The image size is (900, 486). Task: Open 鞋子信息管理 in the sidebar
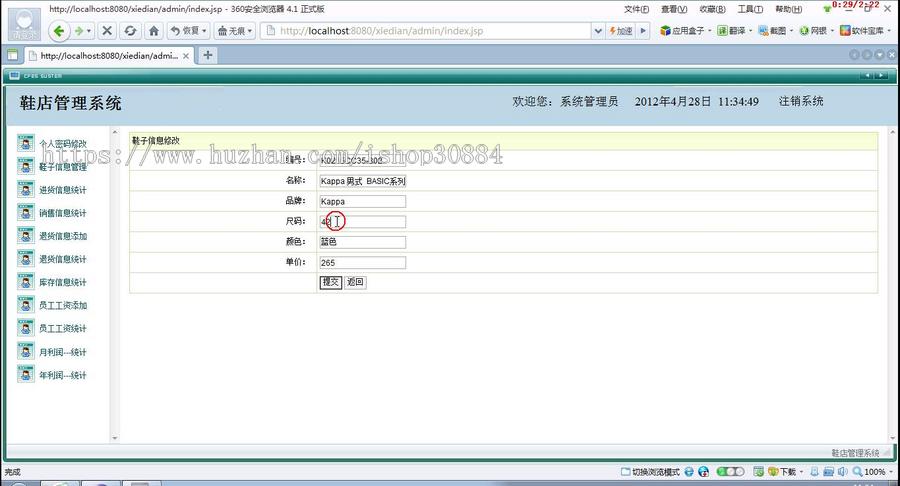(x=63, y=166)
